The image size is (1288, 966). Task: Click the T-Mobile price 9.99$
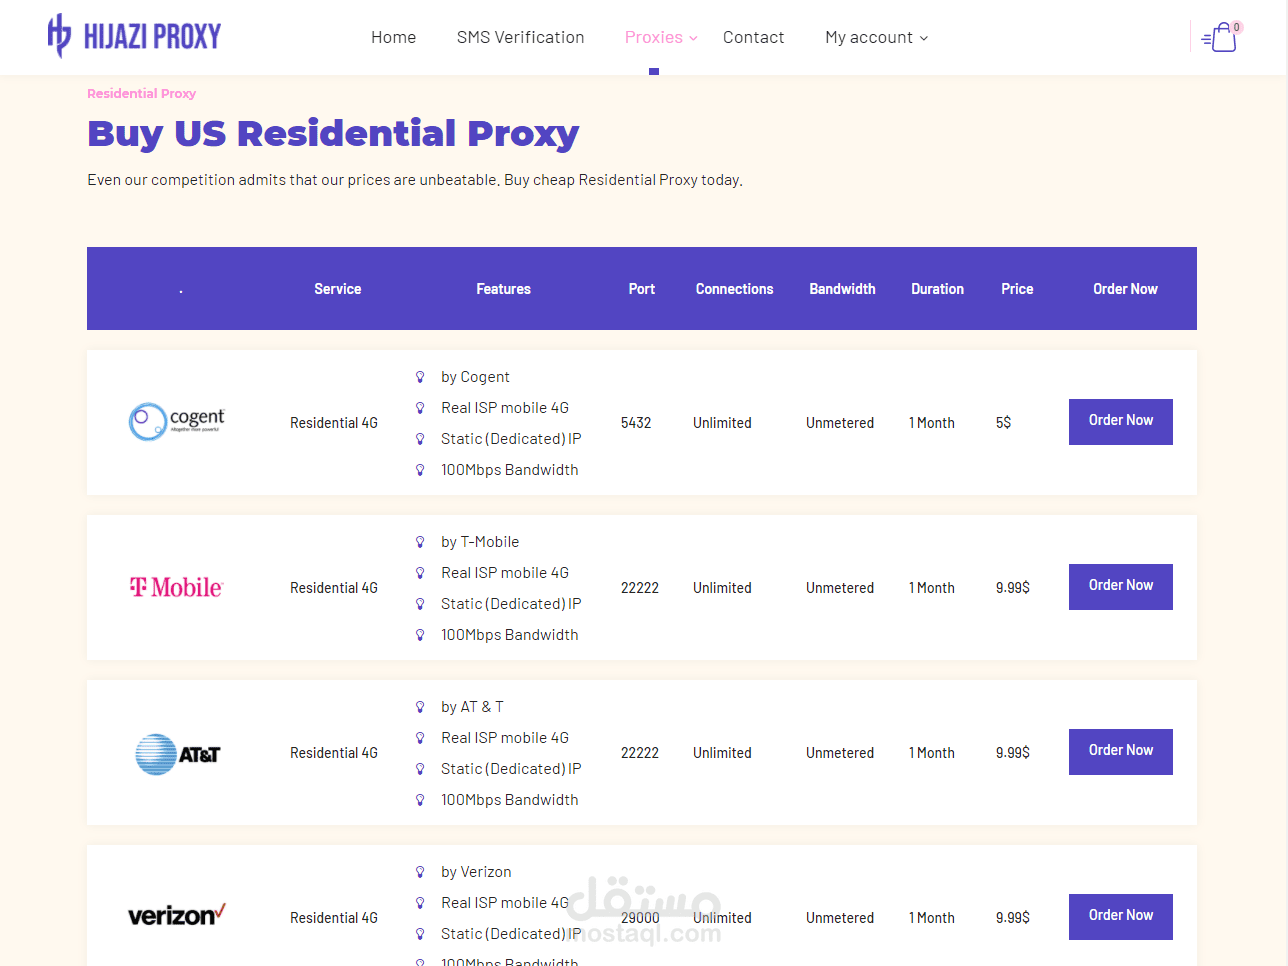coord(1012,588)
